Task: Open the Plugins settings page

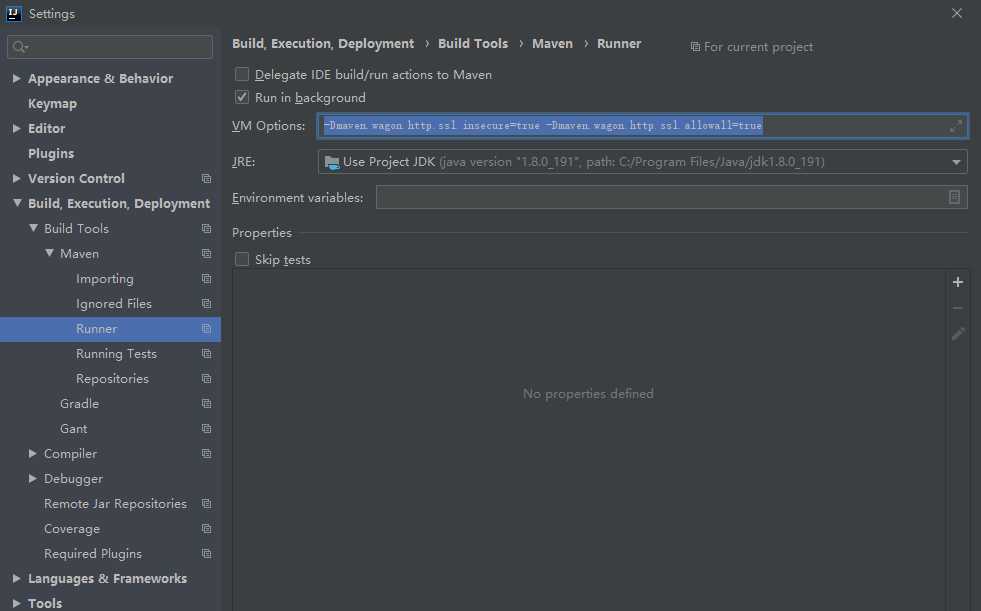Action: point(51,154)
